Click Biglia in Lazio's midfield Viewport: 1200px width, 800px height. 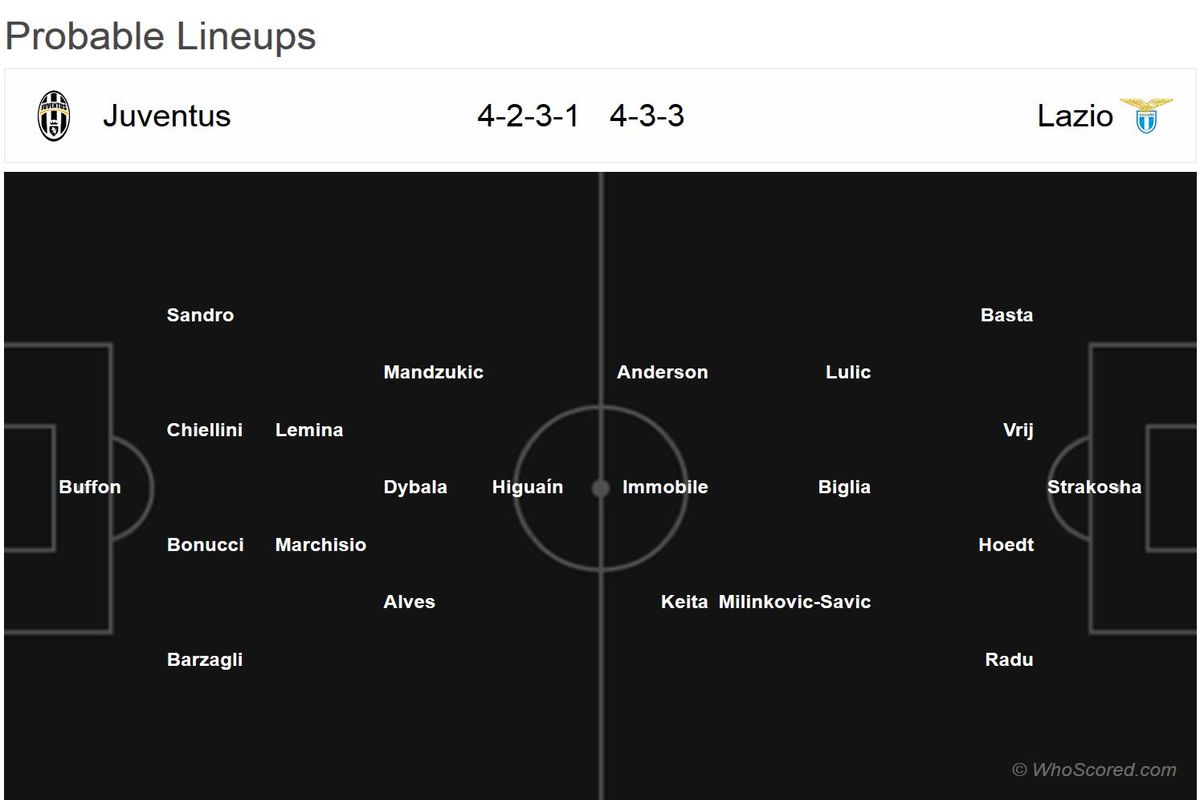[x=844, y=487]
